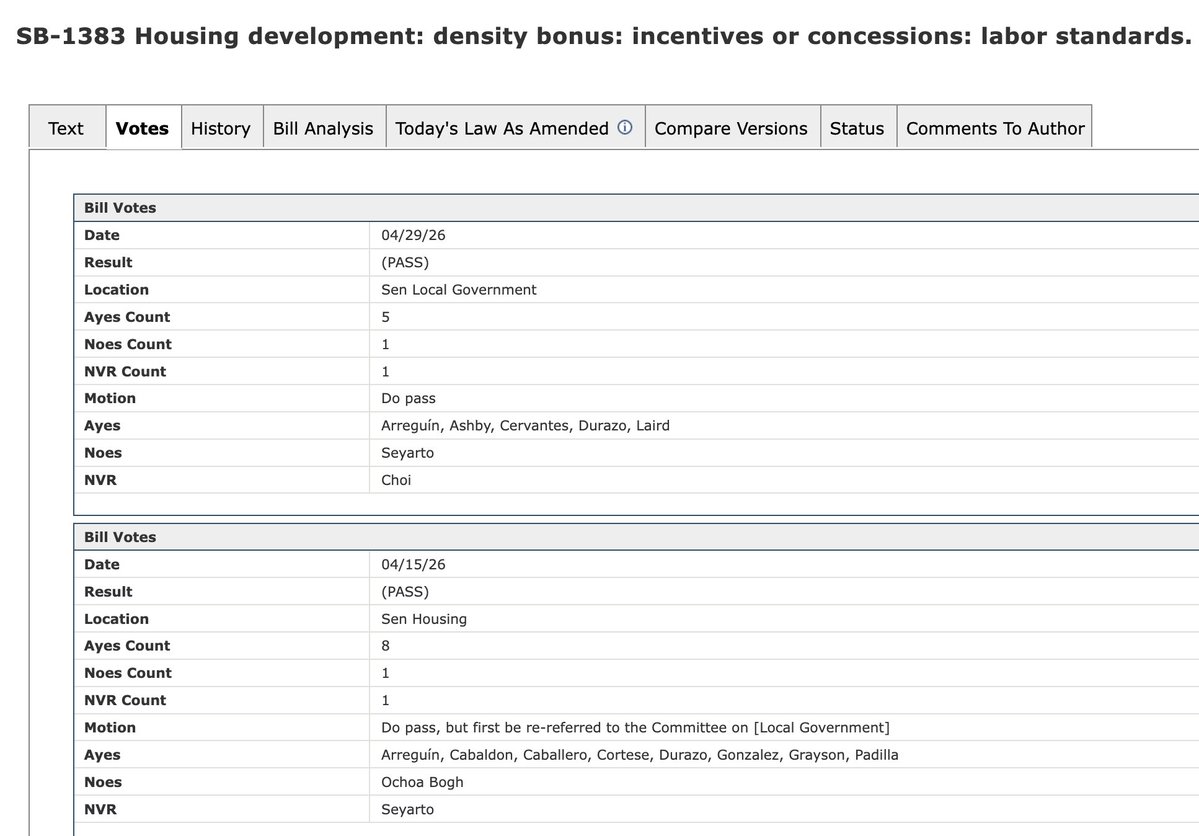Viewport: 1199px width, 836px height.
Task: Click the Choi NVR entry
Action: coord(396,480)
